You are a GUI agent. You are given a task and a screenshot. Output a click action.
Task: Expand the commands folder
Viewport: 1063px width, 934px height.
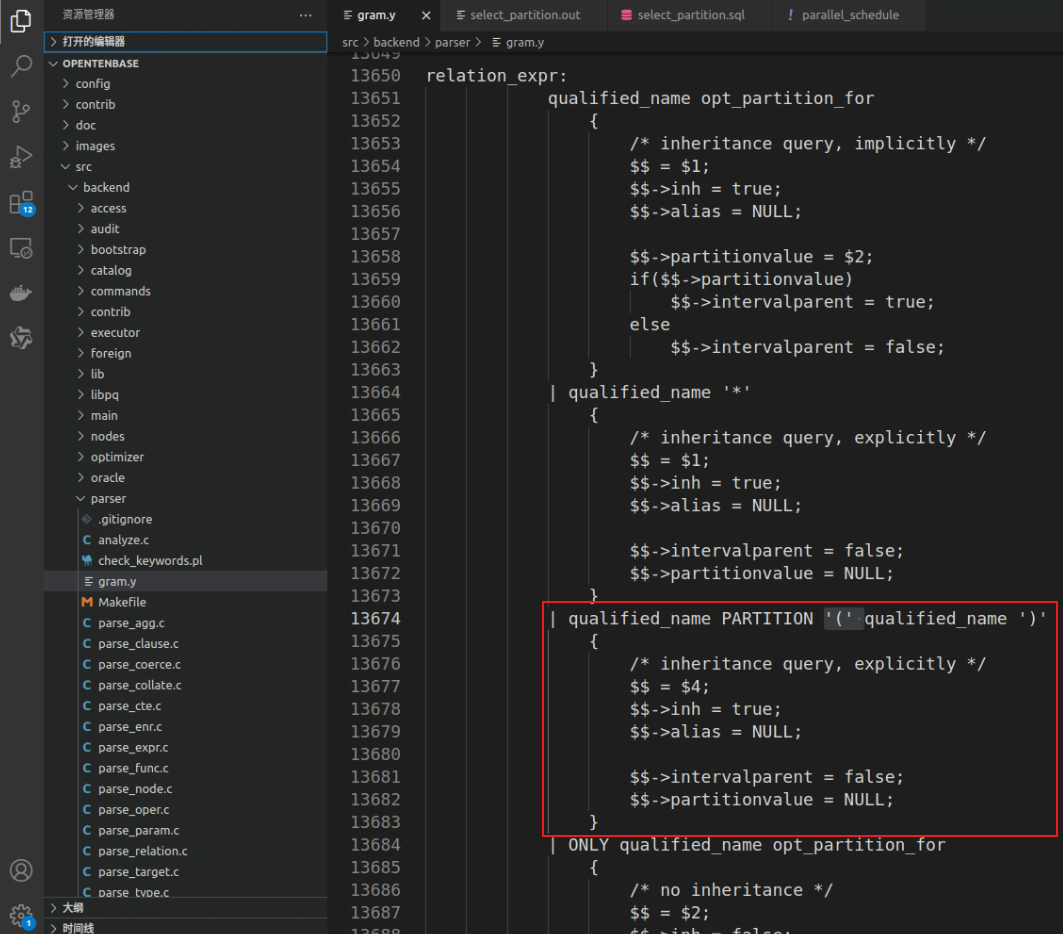(186, 291)
